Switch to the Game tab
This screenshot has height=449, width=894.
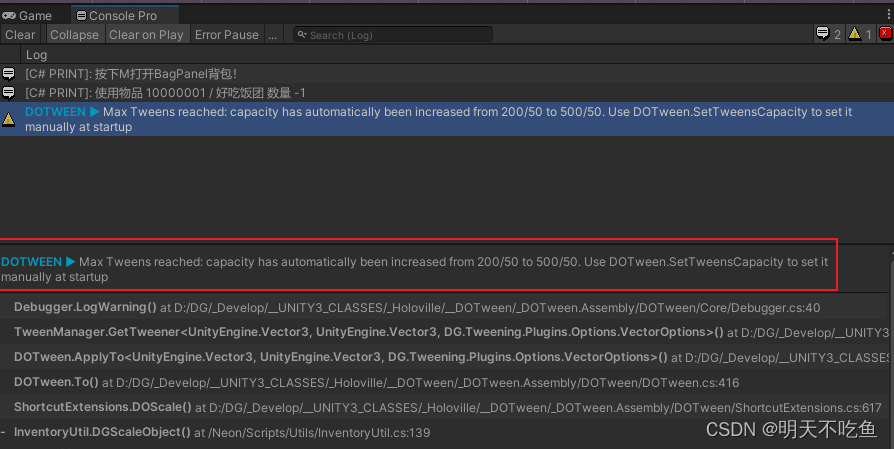[x=27, y=15]
